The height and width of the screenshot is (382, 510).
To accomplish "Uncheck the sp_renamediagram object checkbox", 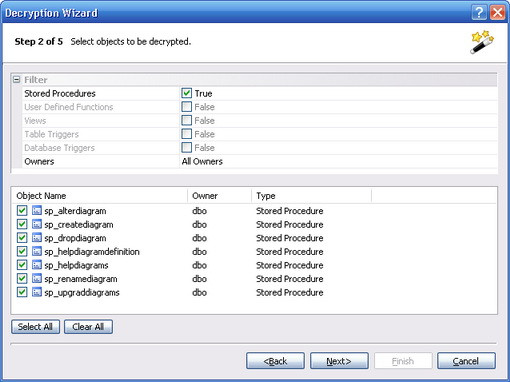I will [22, 279].
